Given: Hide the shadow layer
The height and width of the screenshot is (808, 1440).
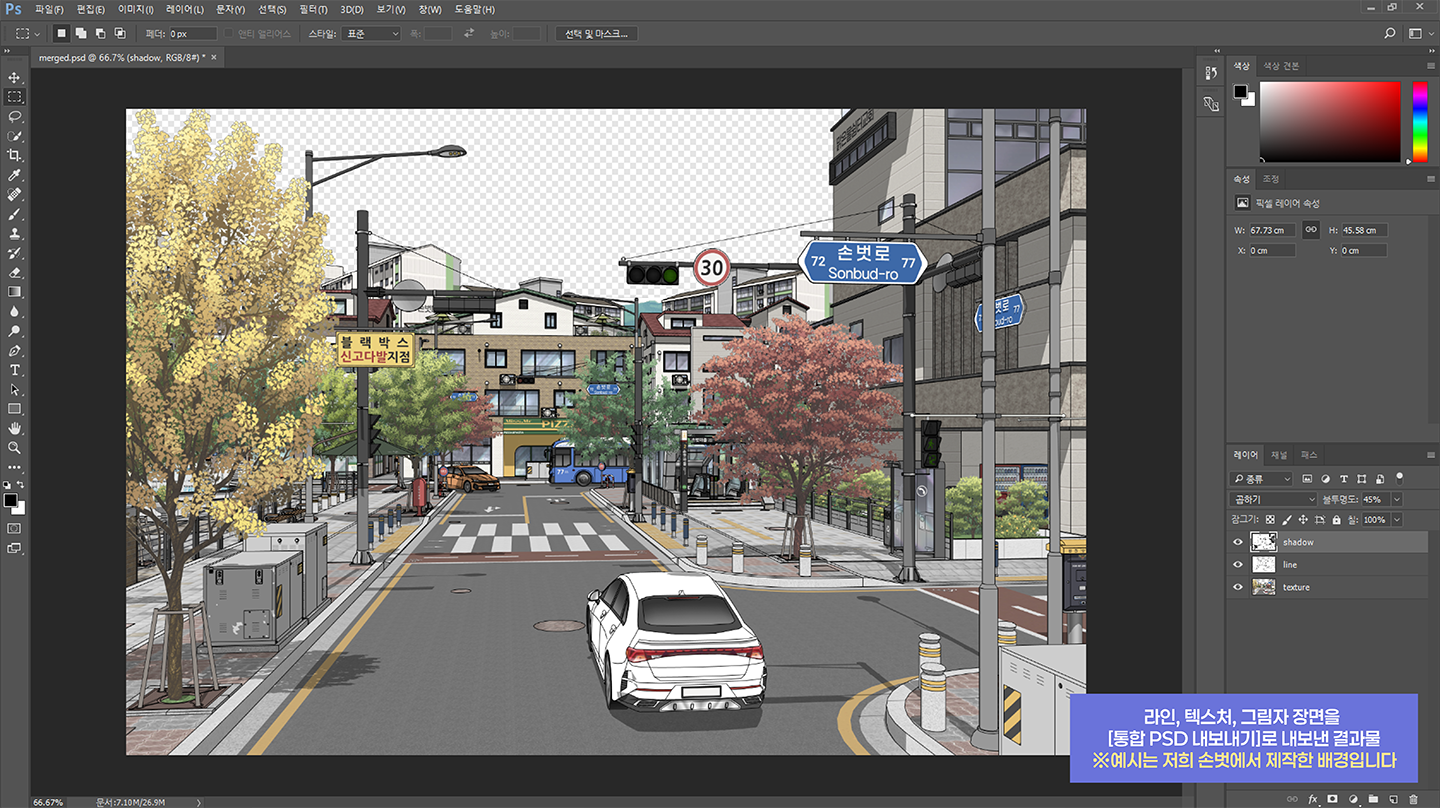Looking at the screenshot, I should (x=1238, y=542).
